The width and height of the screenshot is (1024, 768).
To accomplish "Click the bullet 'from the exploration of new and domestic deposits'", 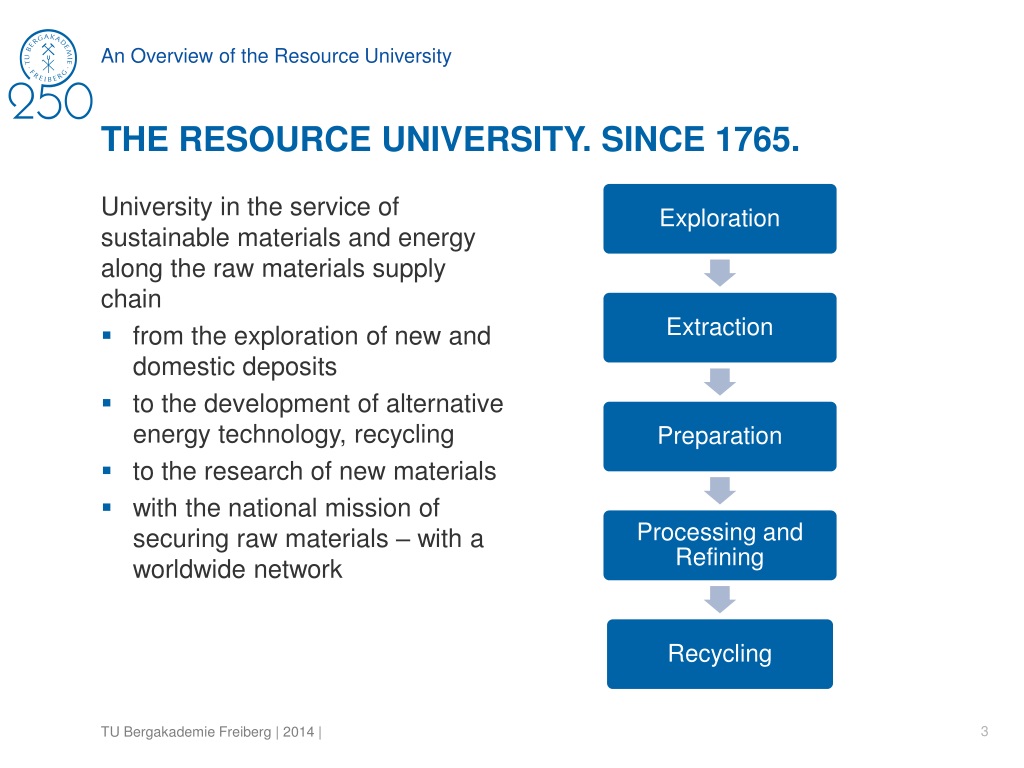I will coord(312,351).
